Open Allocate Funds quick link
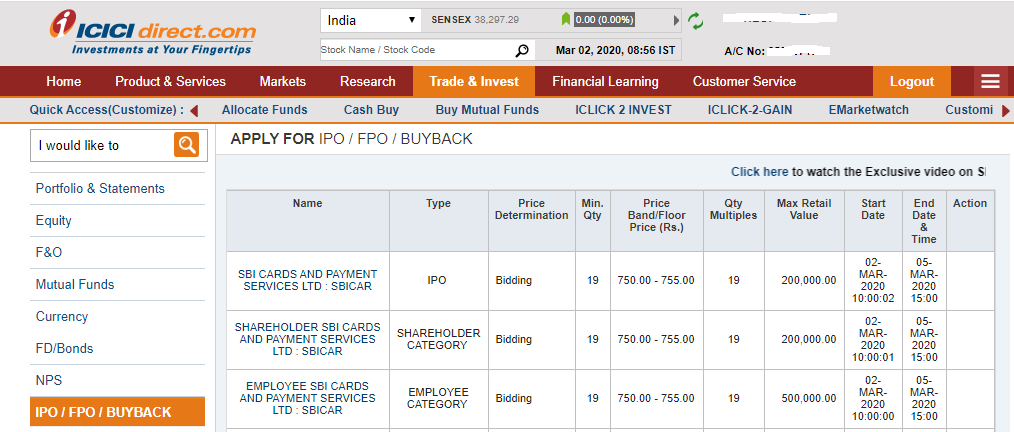This screenshot has height=432, width=1014. [x=264, y=110]
